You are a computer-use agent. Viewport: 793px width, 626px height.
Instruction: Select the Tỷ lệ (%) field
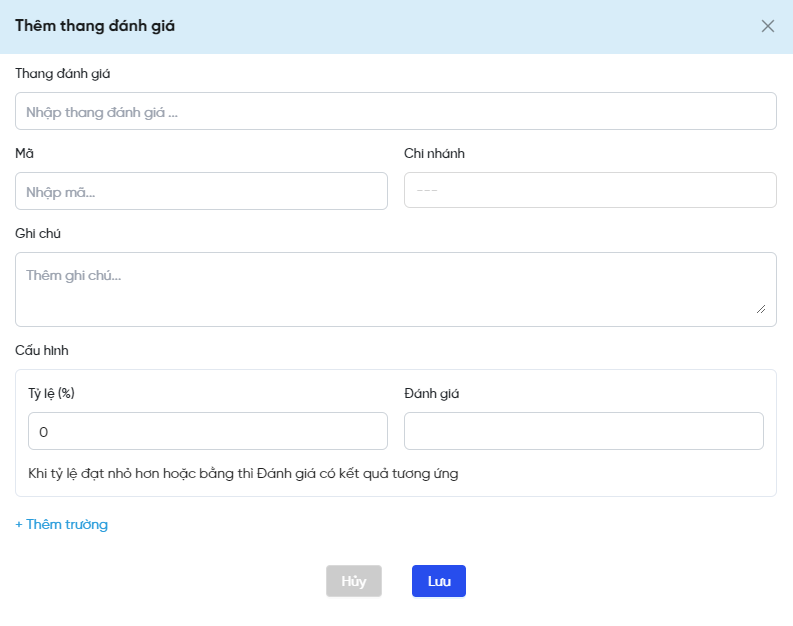click(208, 431)
